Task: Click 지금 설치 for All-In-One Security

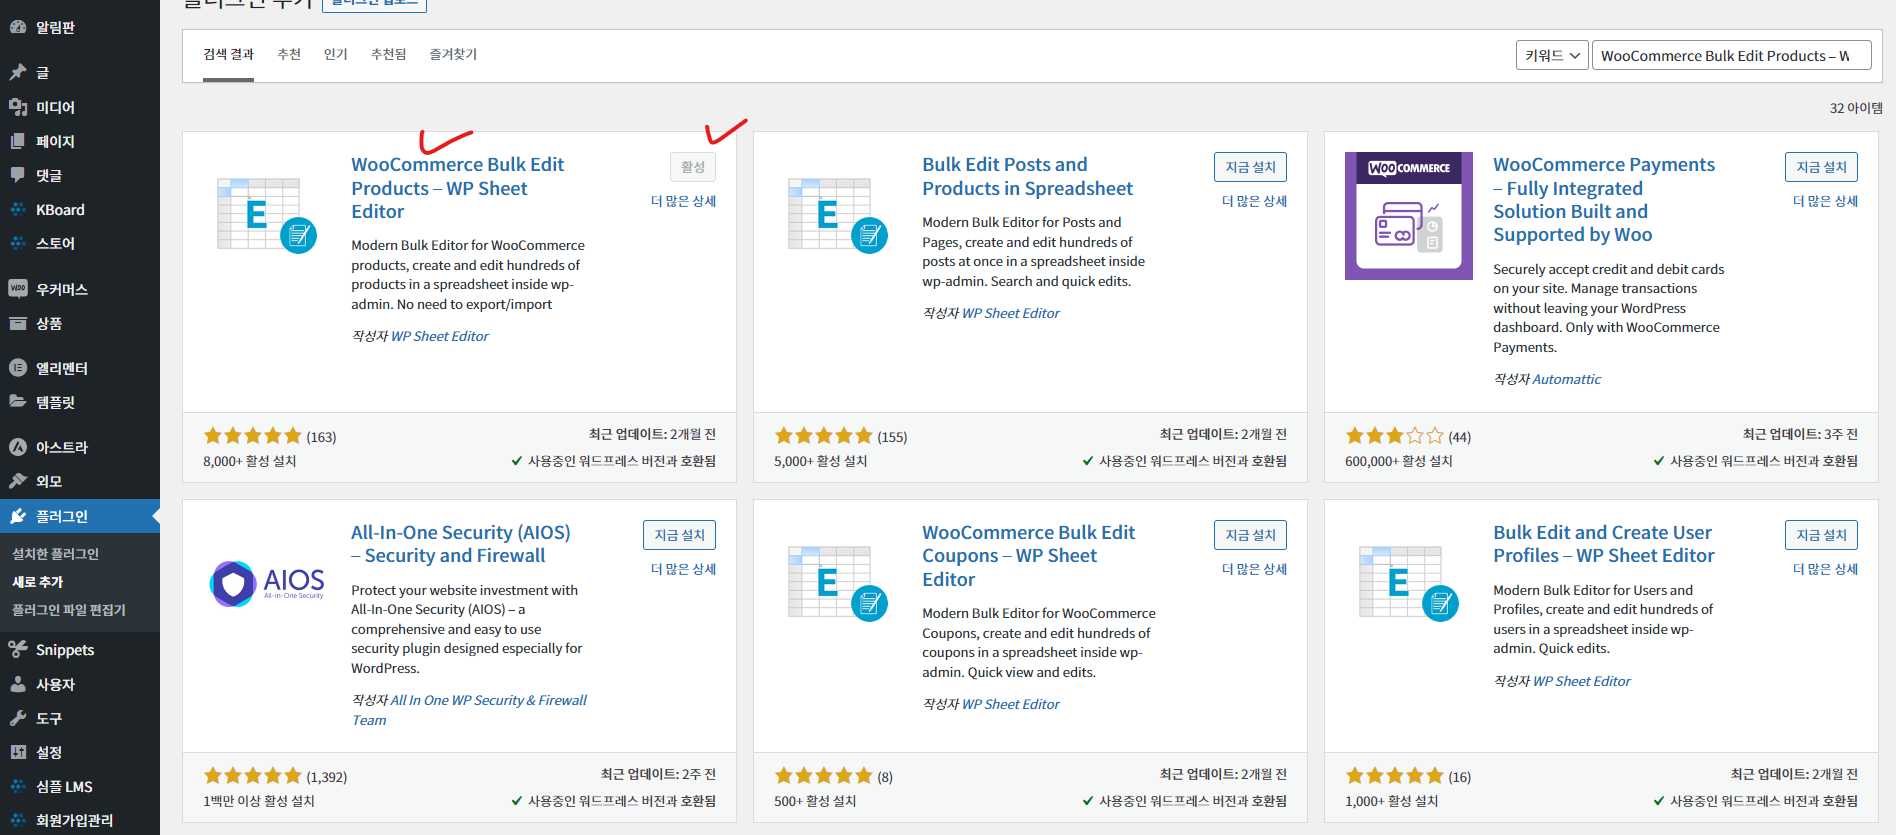Action: click(x=679, y=535)
